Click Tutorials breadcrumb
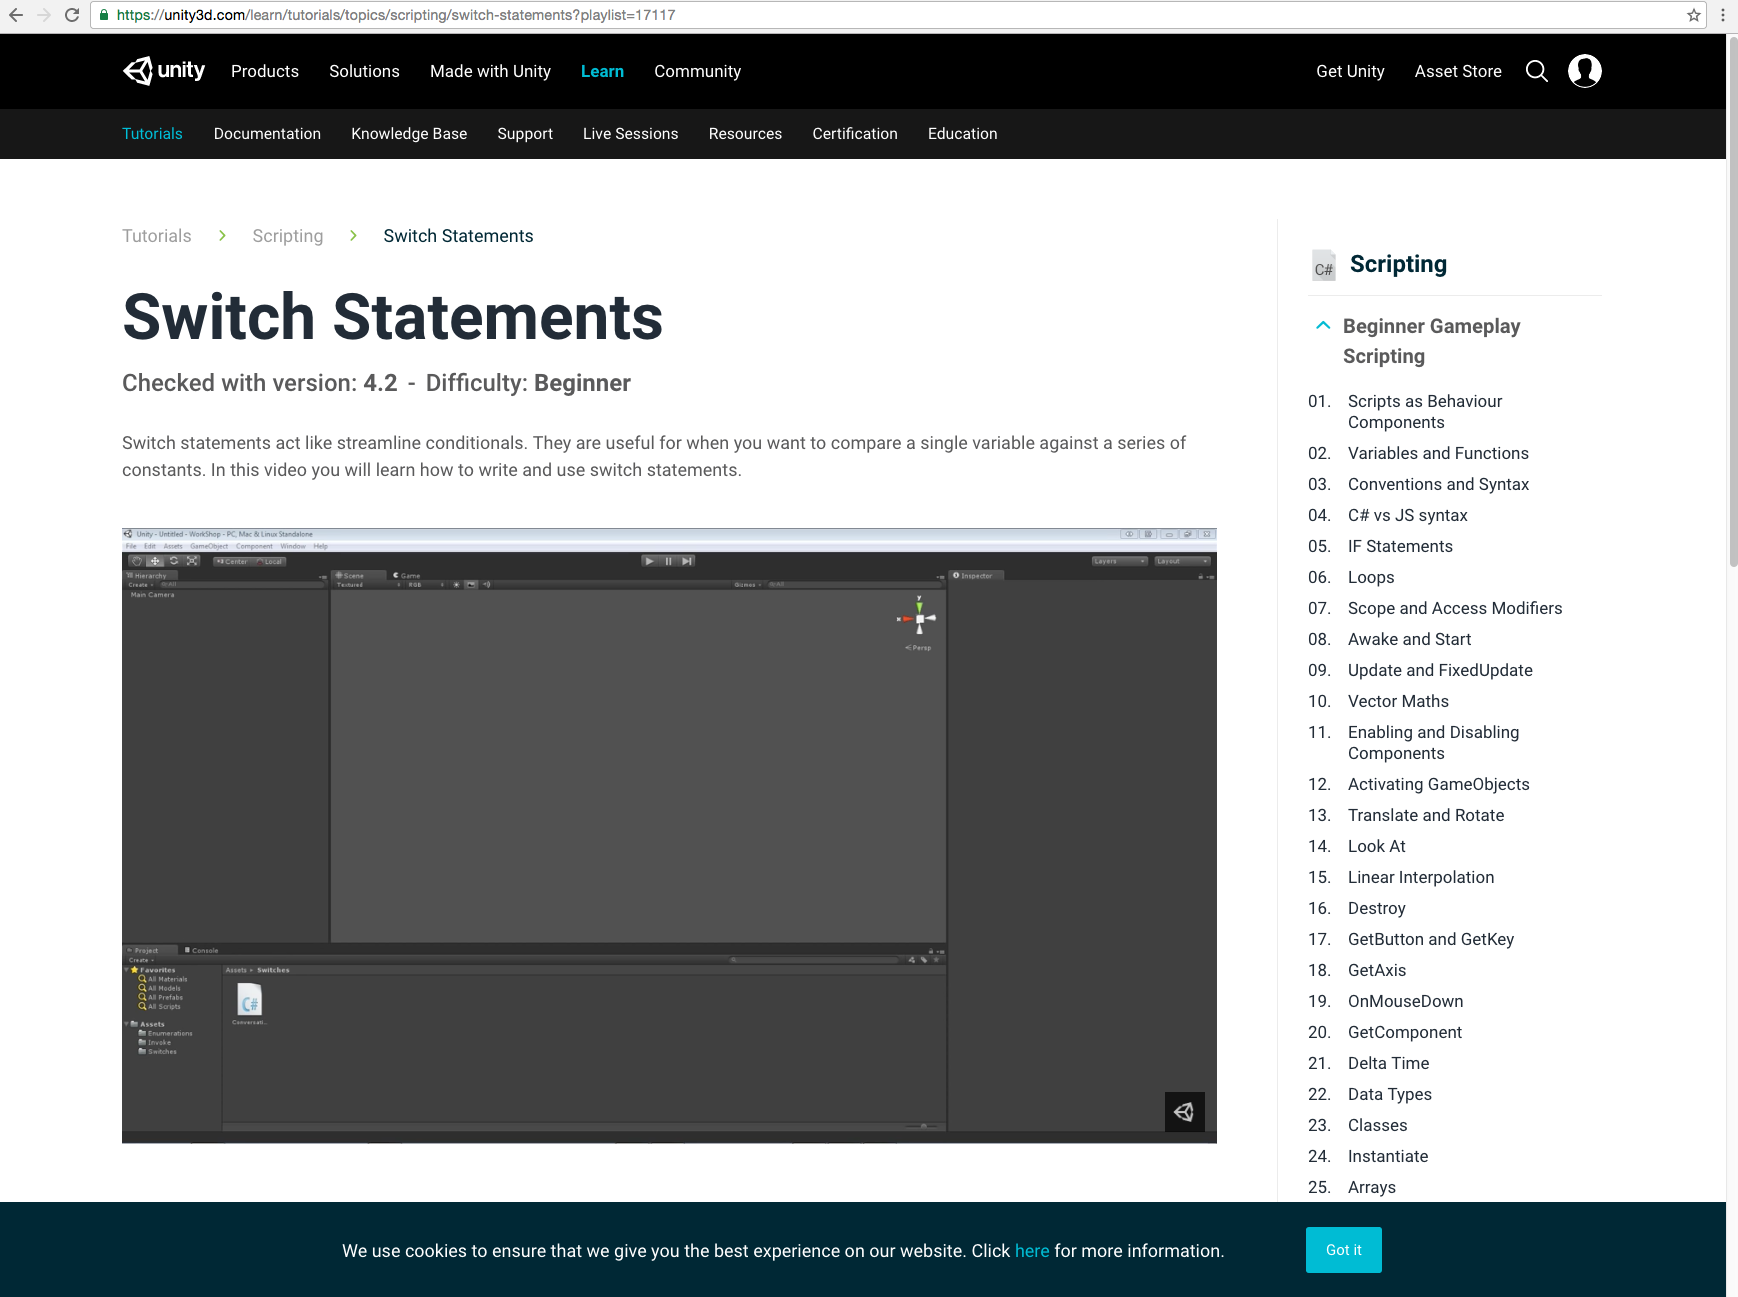 tap(156, 236)
